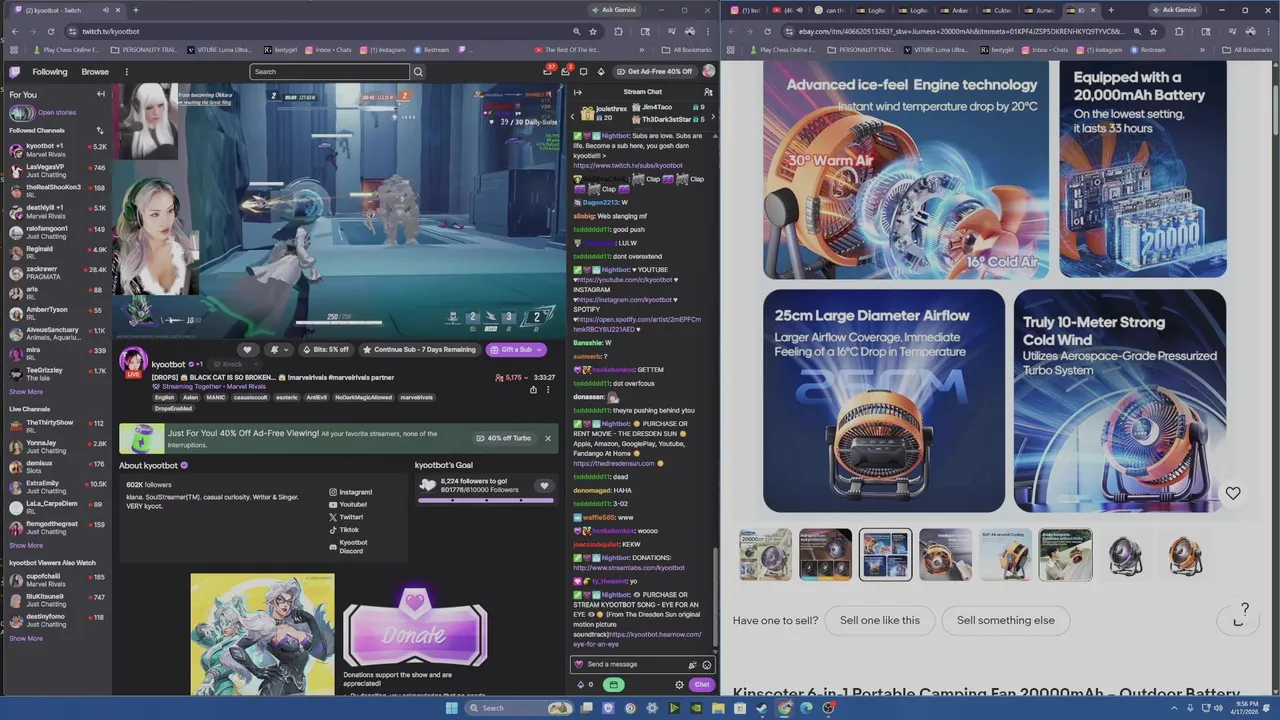
Task: Dismiss the Ad-Free Viewing banner
Action: pos(547,438)
